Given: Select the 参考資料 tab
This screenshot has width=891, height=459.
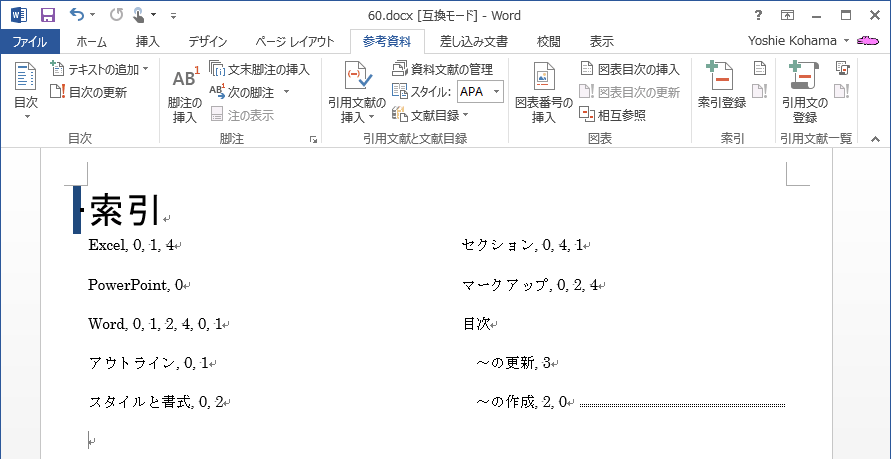Looking at the screenshot, I should tap(387, 41).
